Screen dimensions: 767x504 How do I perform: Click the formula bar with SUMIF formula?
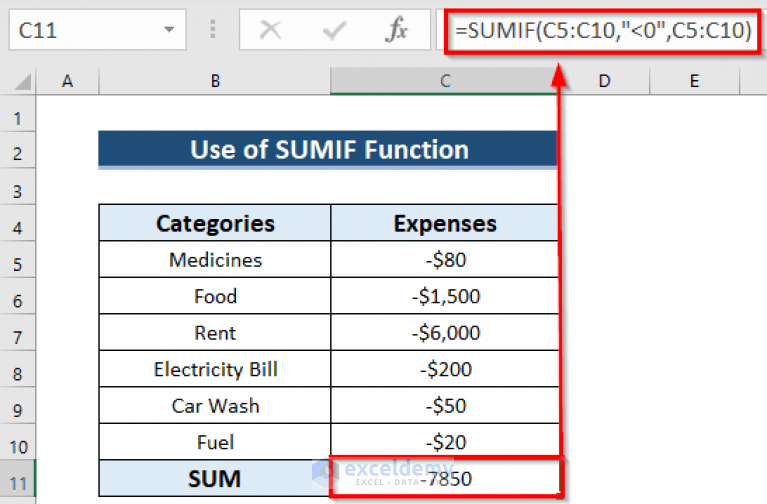603,30
